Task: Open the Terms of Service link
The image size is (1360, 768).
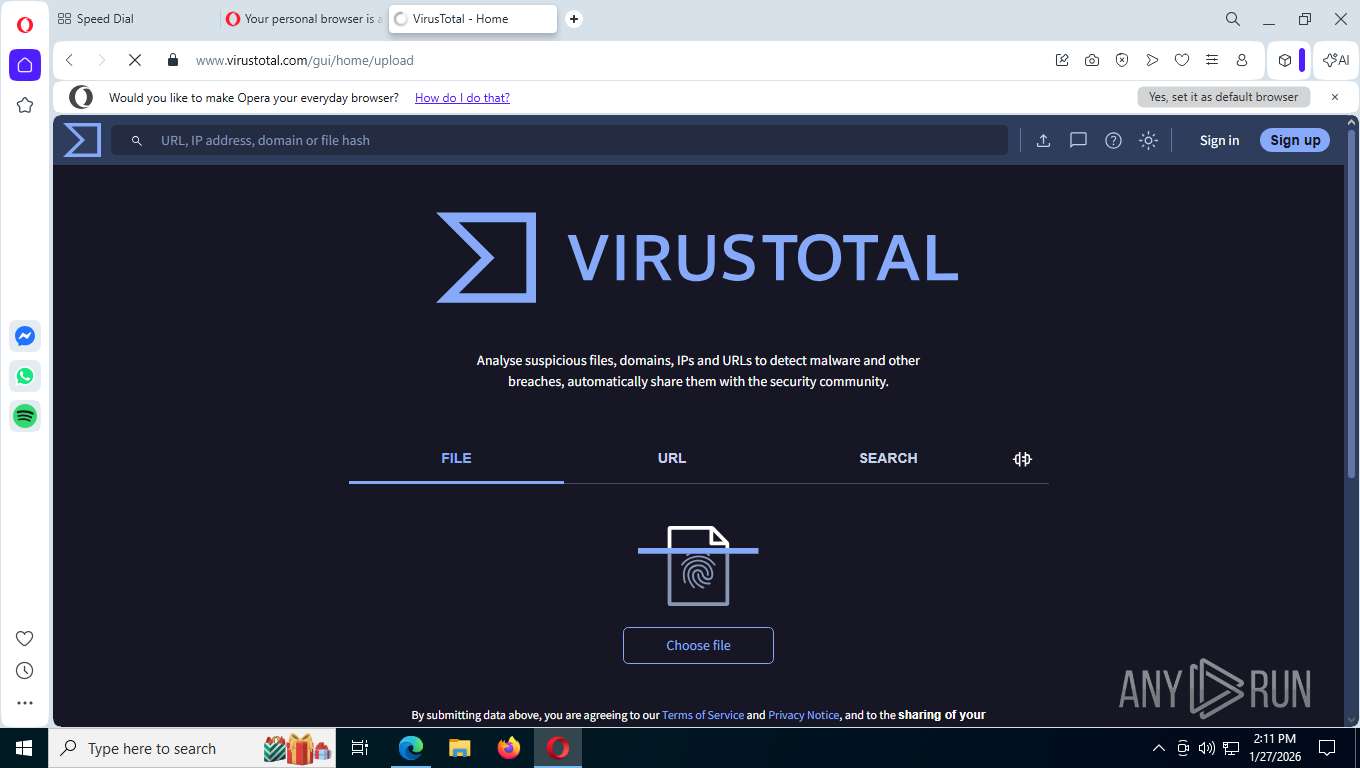Action: point(703,715)
